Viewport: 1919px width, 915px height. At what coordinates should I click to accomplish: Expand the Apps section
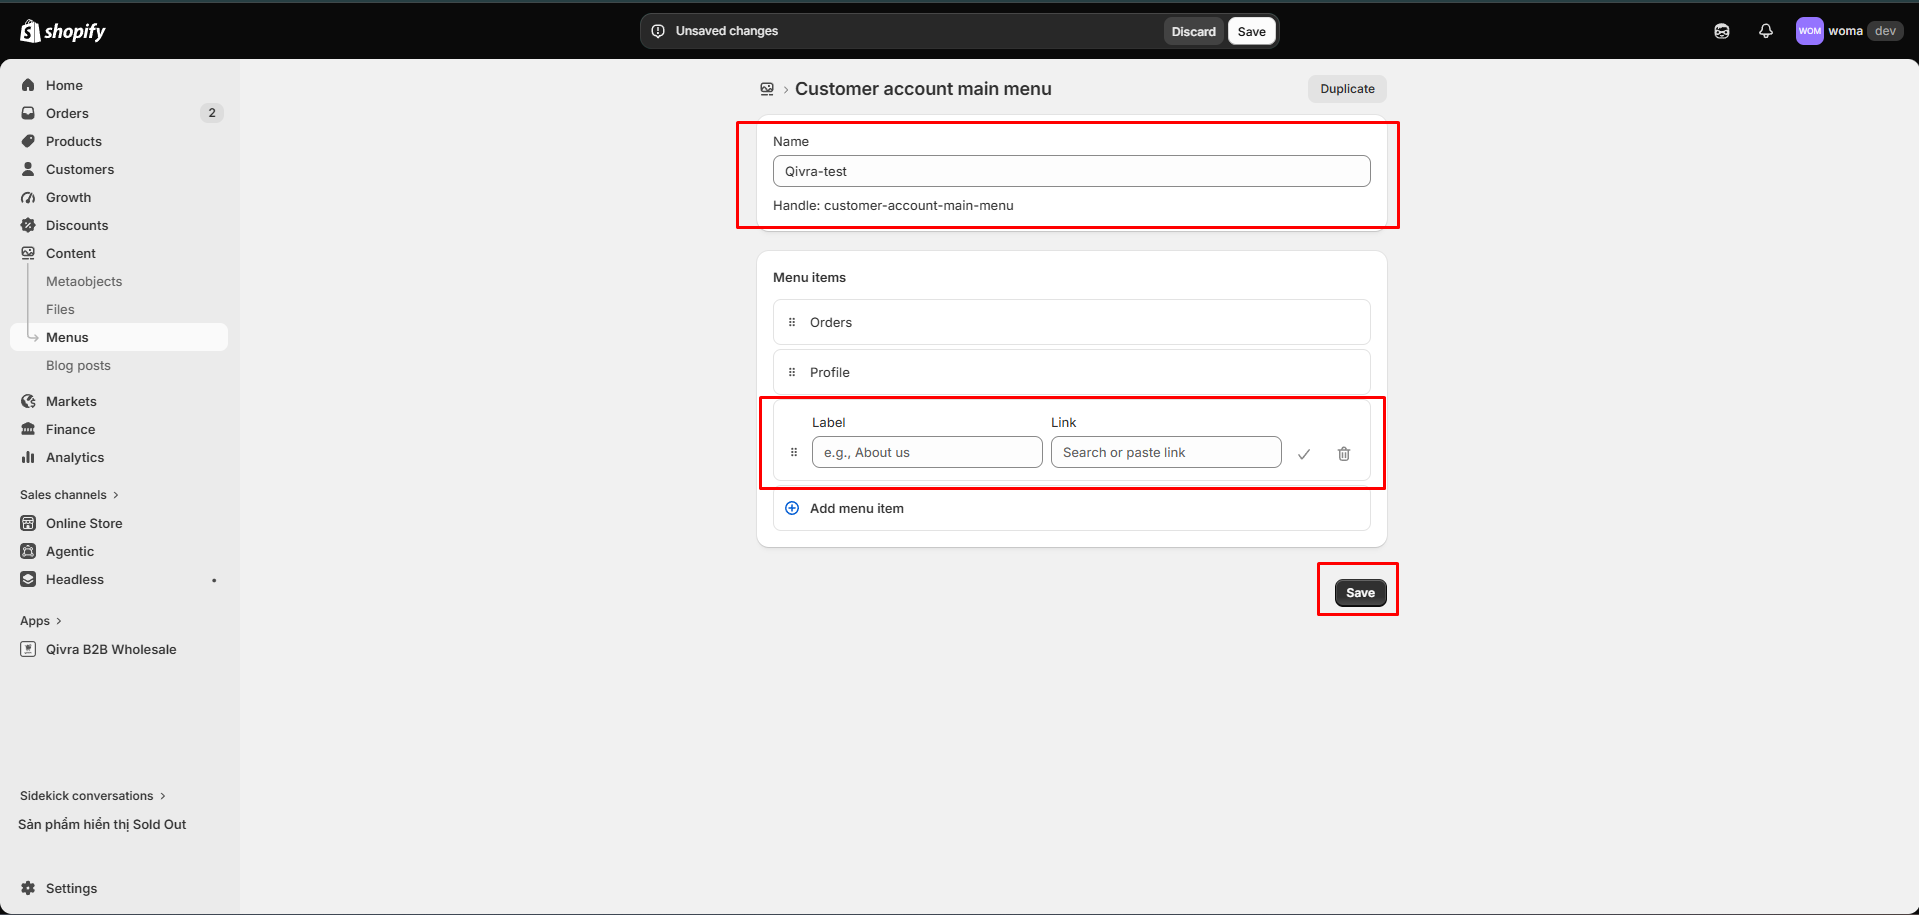[41, 621]
